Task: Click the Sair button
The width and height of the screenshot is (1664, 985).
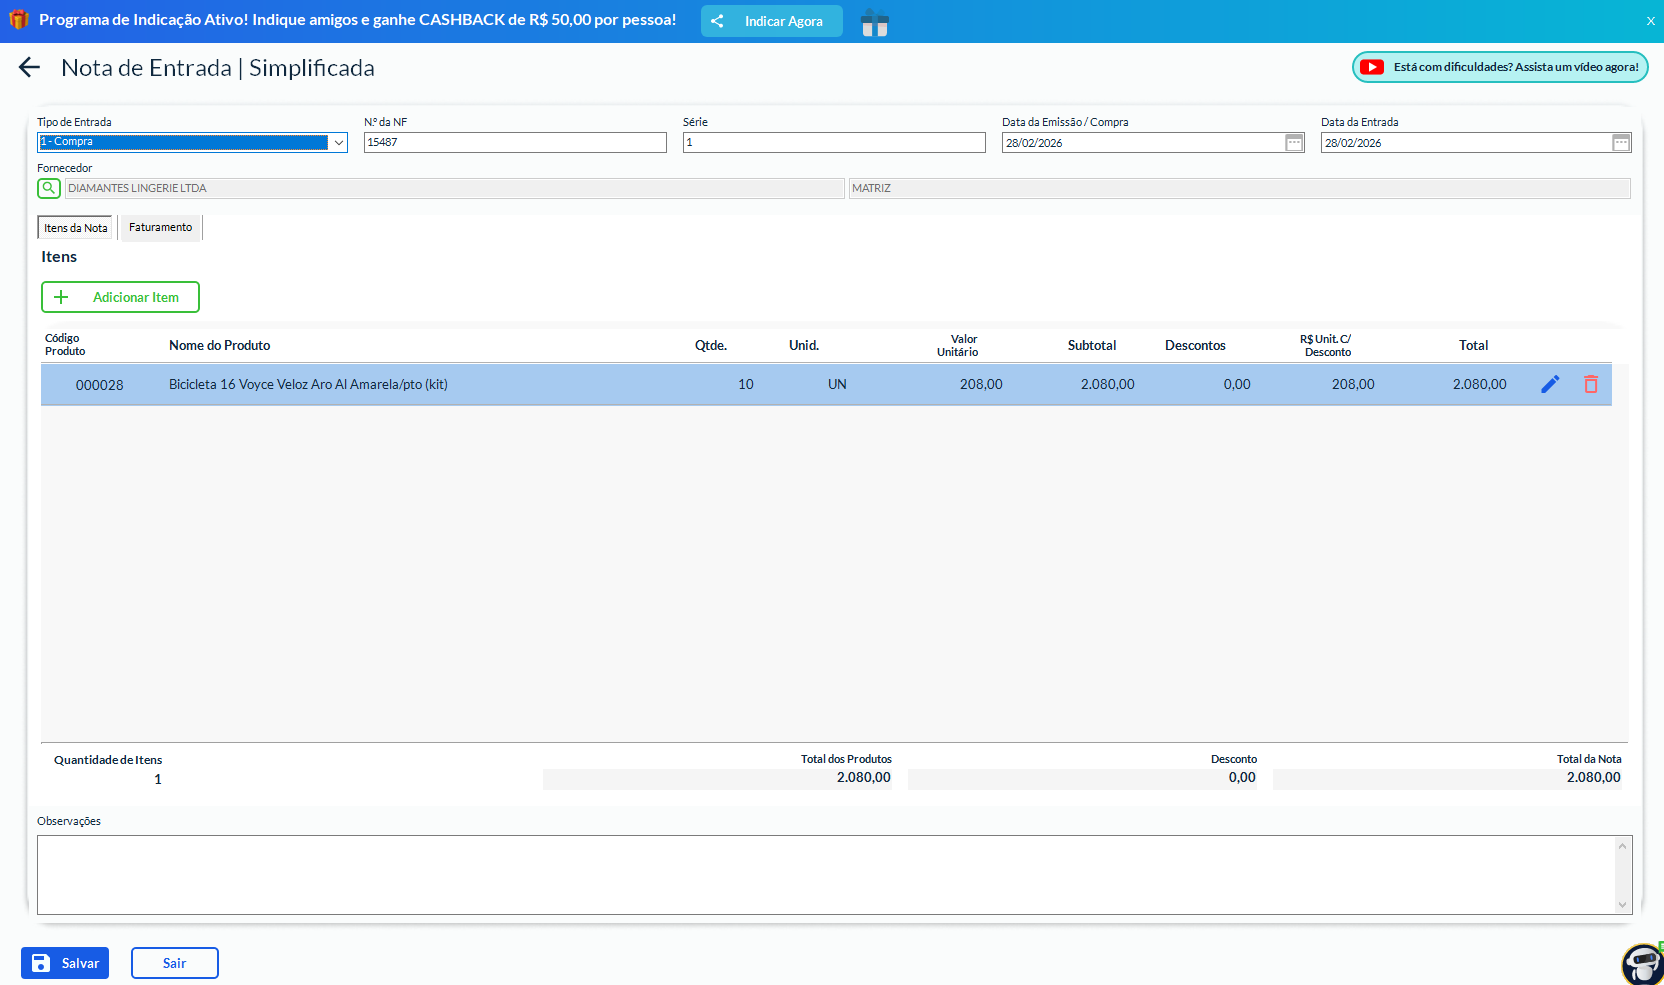Action: tap(174, 963)
